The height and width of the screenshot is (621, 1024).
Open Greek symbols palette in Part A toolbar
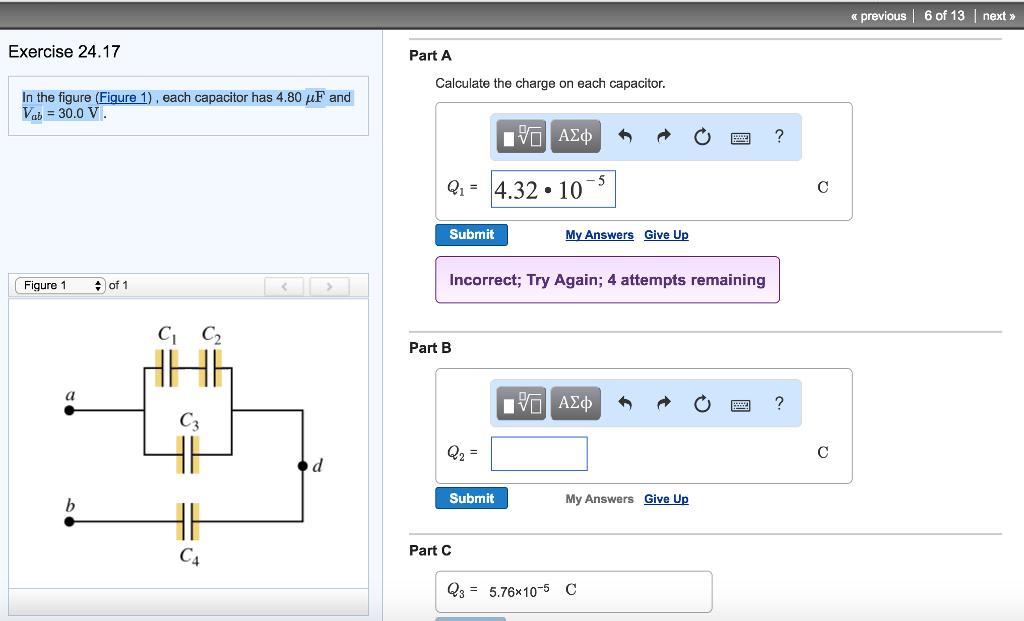(x=575, y=136)
